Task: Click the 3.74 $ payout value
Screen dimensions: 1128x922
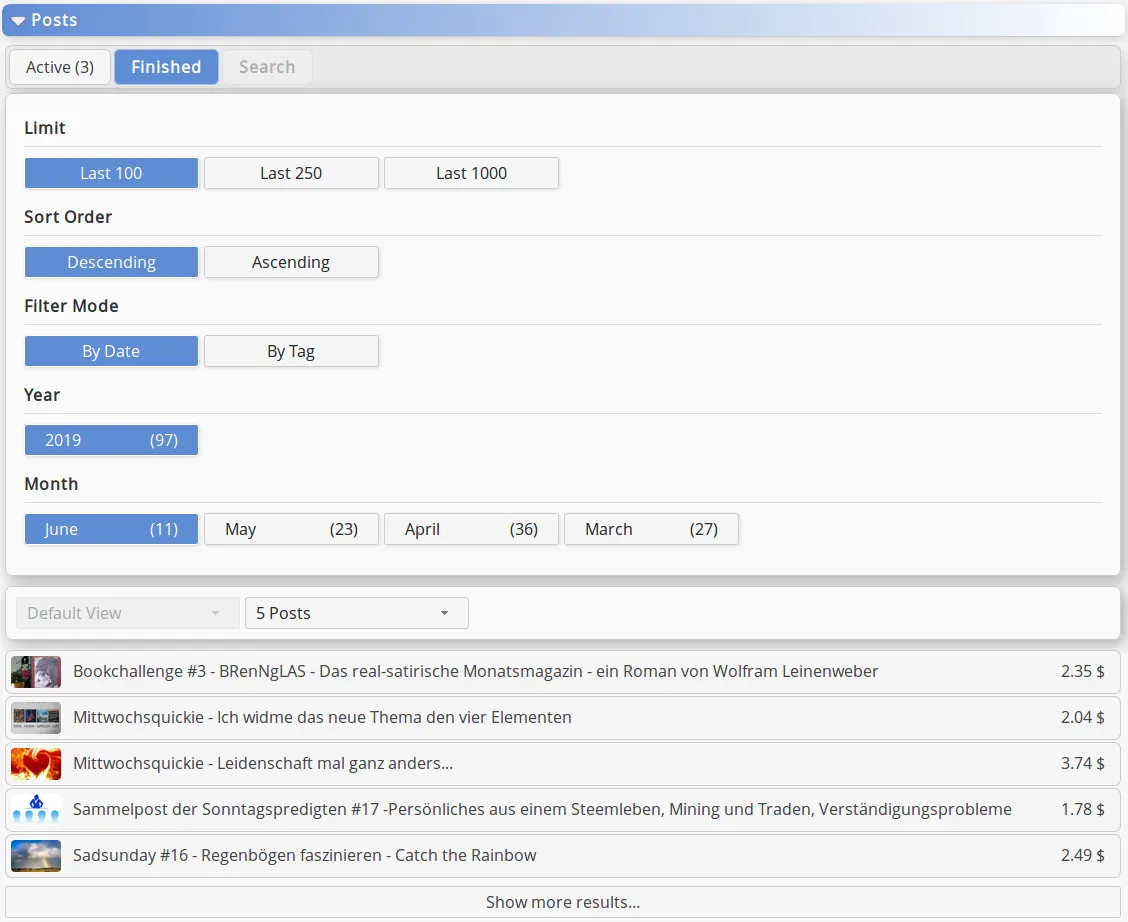Action: (x=1083, y=764)
